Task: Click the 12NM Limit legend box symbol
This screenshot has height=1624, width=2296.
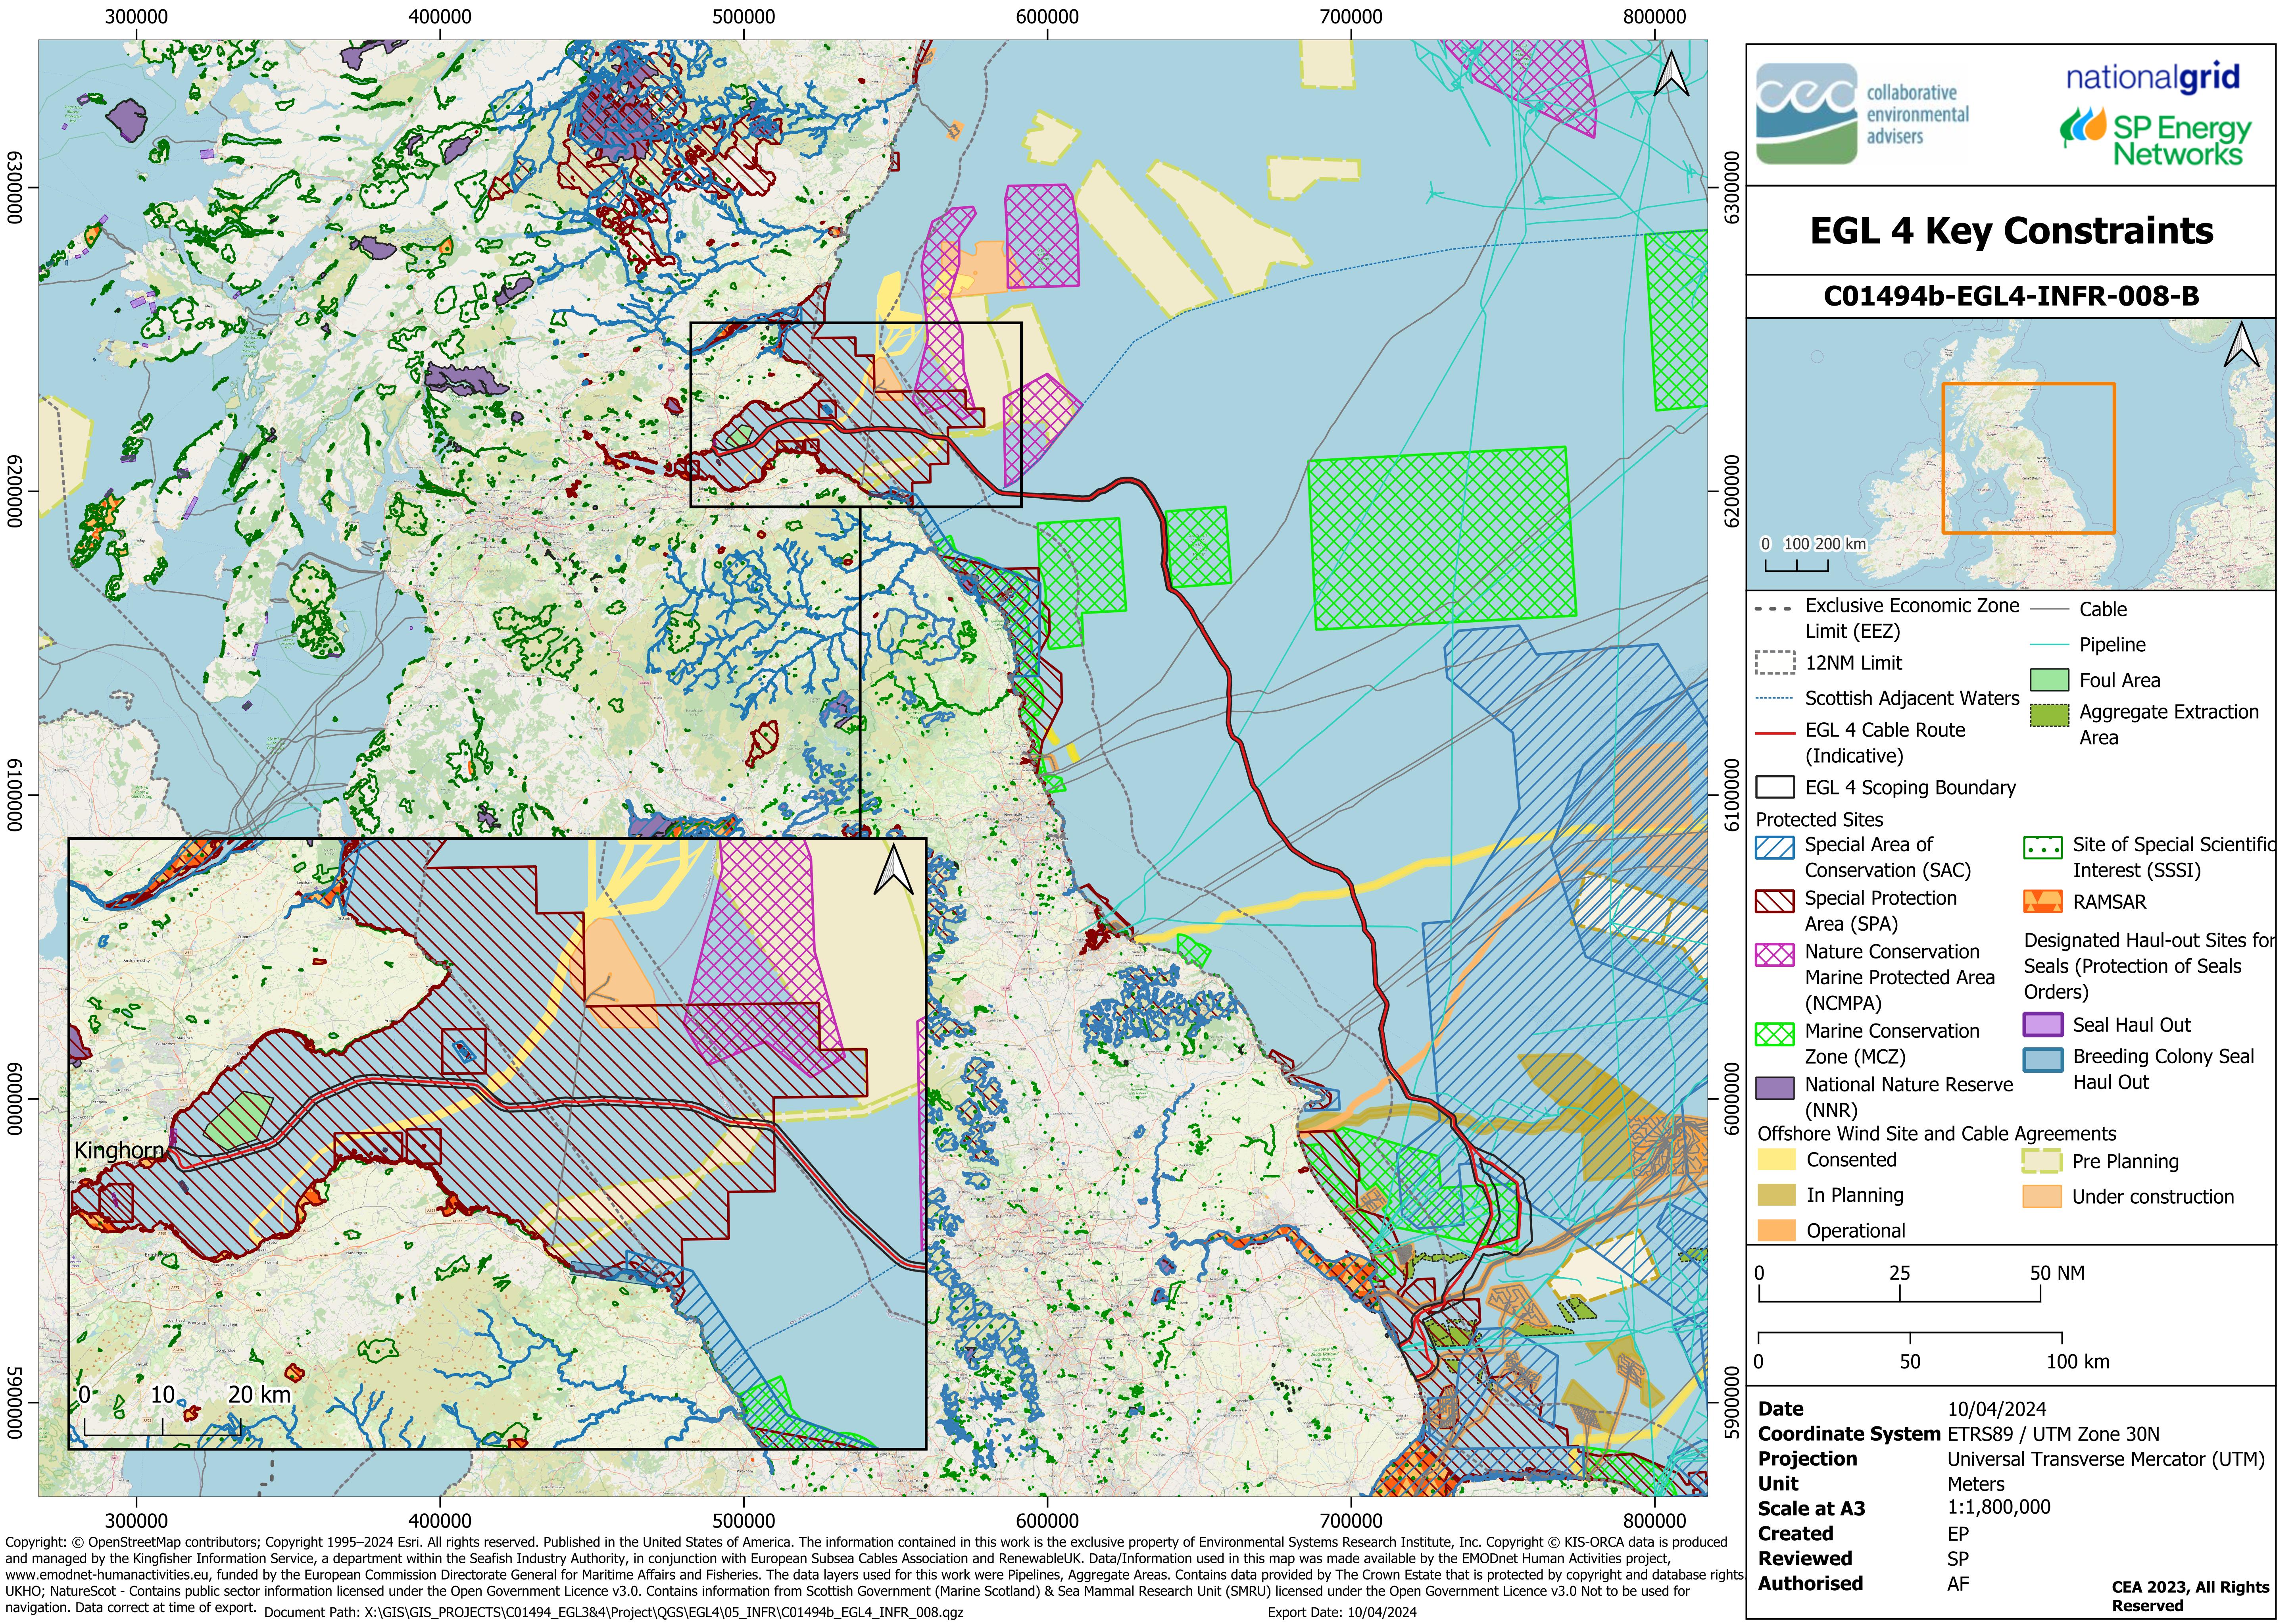Action: click(1775, 663)
